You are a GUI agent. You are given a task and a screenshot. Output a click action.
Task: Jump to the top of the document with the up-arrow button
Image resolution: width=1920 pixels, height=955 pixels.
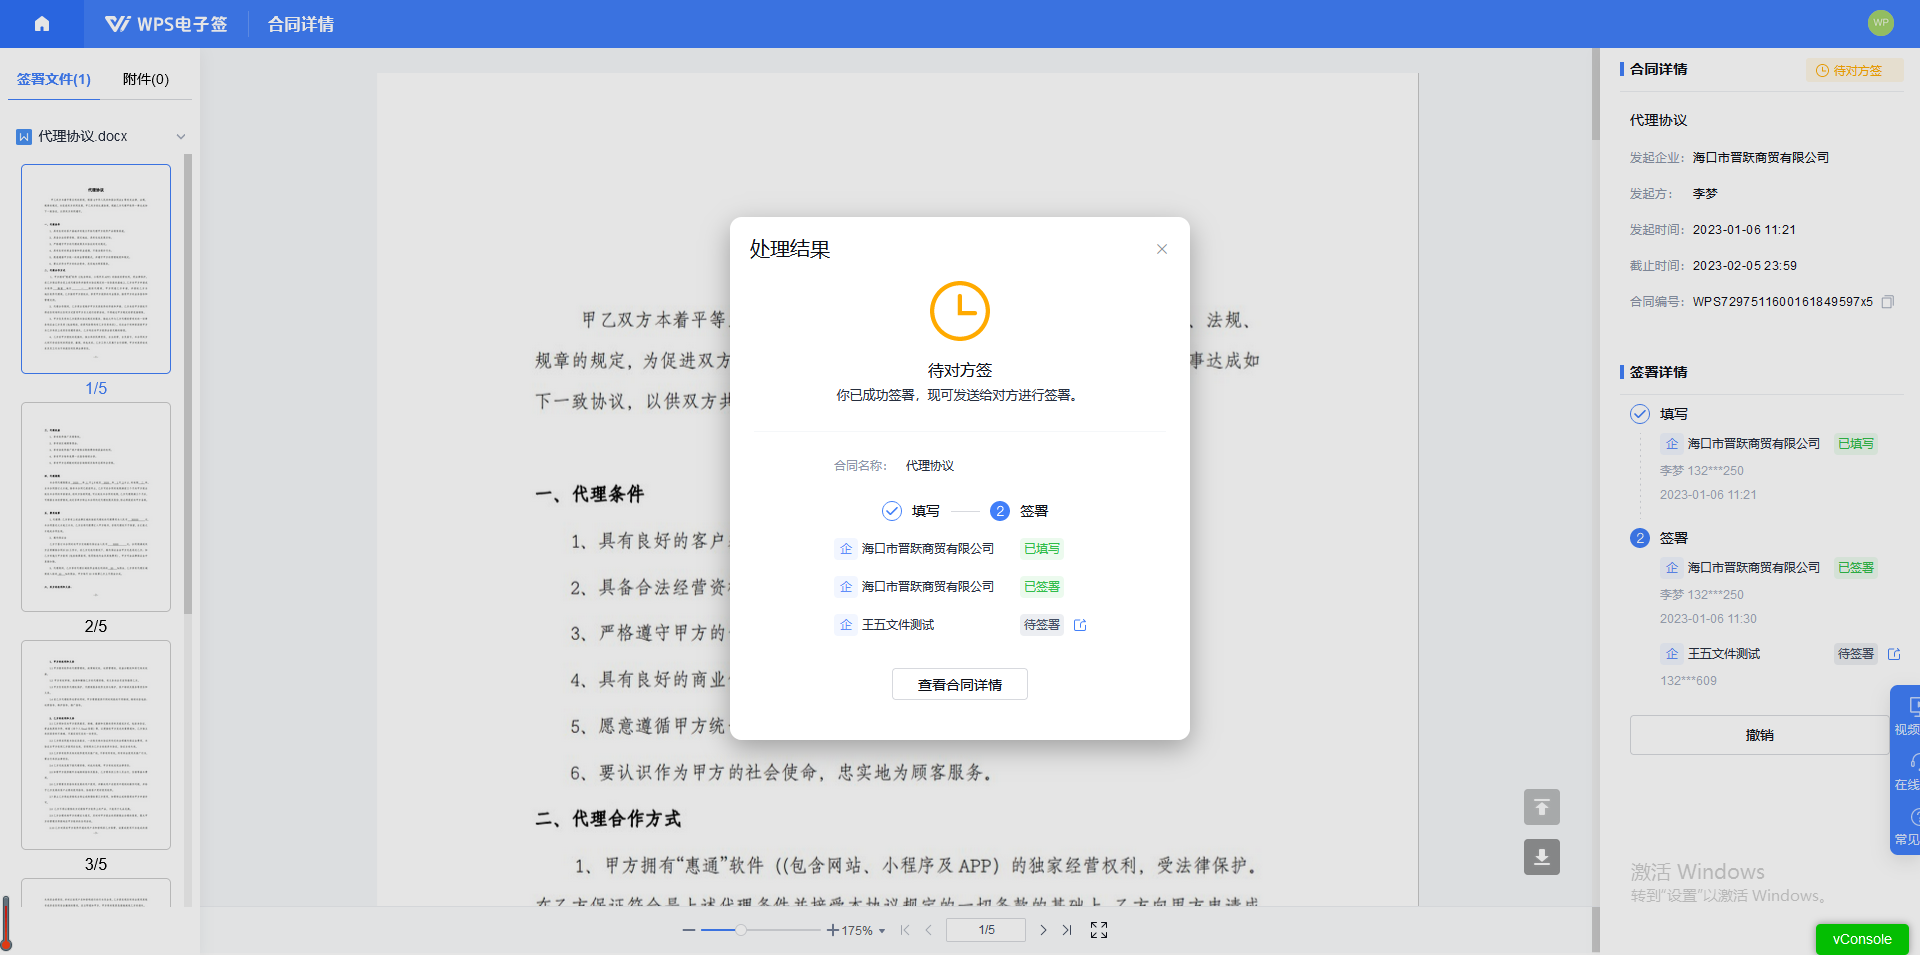point(1542,807)
